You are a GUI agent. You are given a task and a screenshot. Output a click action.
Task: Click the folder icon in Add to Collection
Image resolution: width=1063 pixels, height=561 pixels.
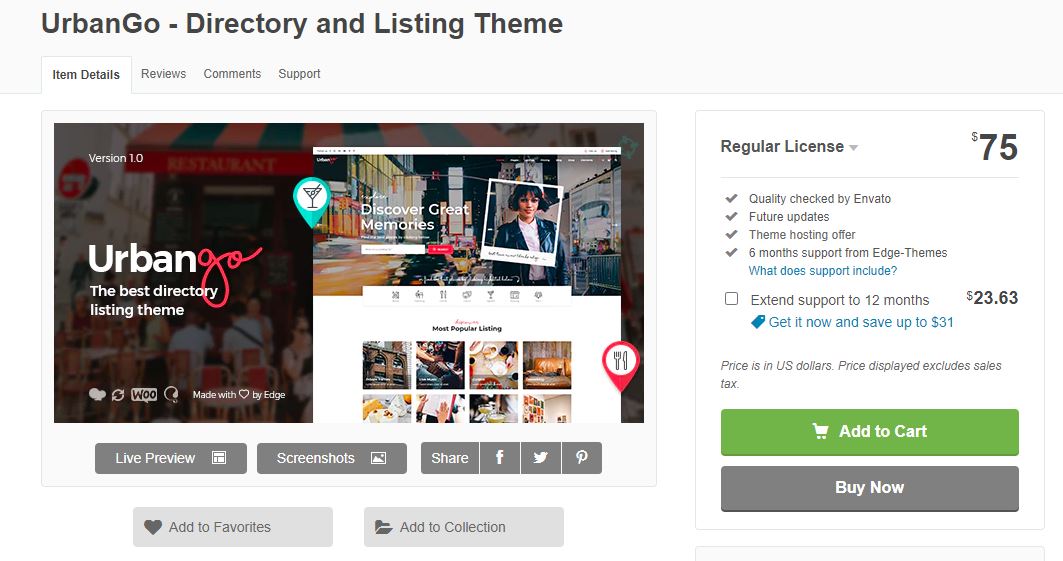click(x=384, y=527)
